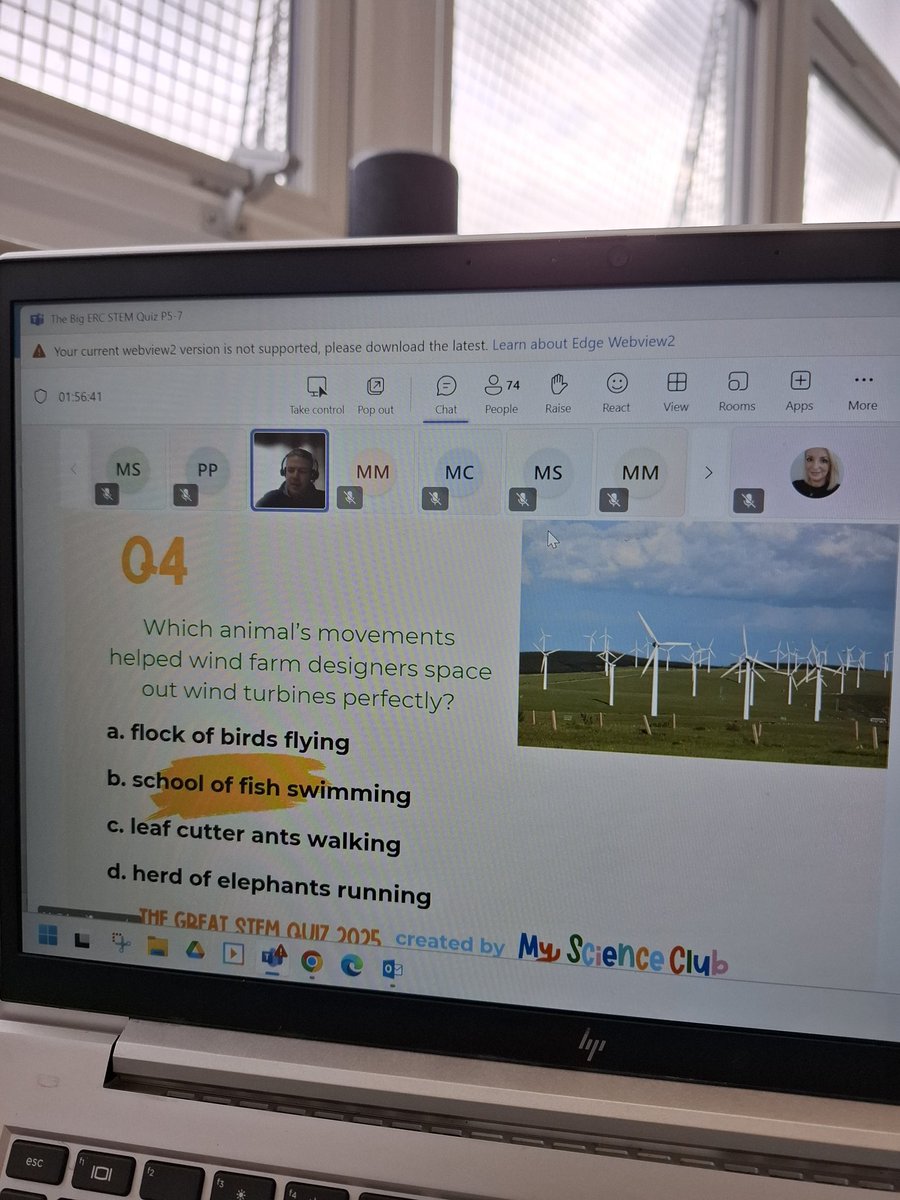The image size is (900, 1200).
Task: Raise your hand in the meeting
Action: (x=558, y=394)
